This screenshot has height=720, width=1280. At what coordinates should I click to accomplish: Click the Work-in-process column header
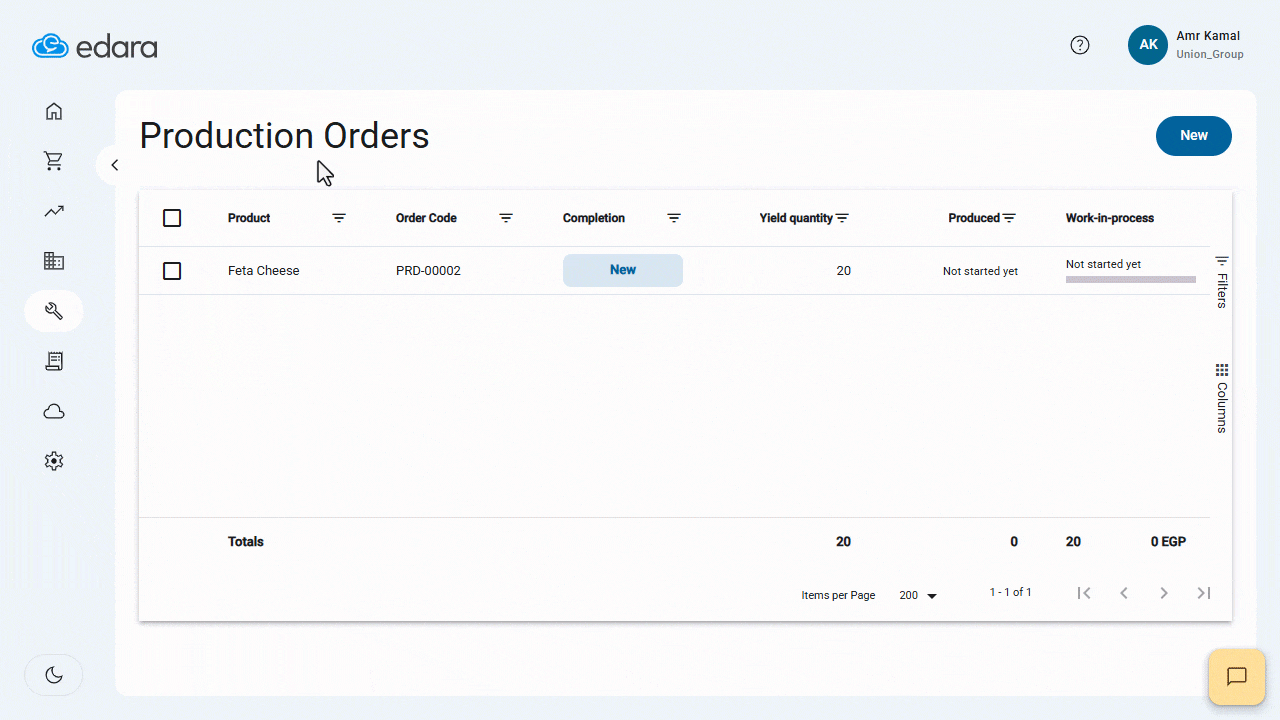click(1110, 218)
